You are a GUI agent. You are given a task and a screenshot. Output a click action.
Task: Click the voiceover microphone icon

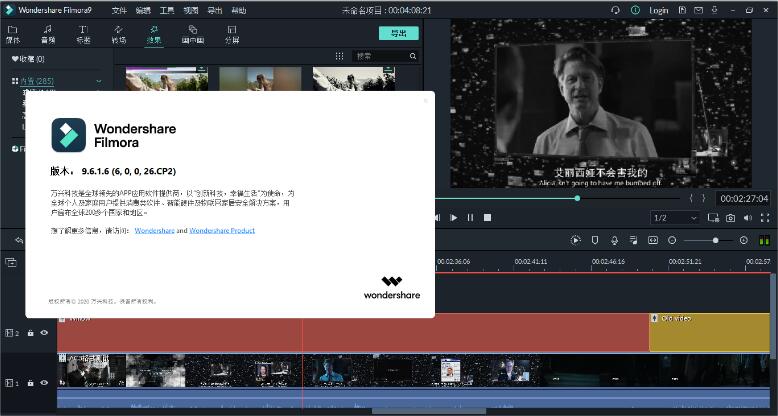[x=614, y=240]
